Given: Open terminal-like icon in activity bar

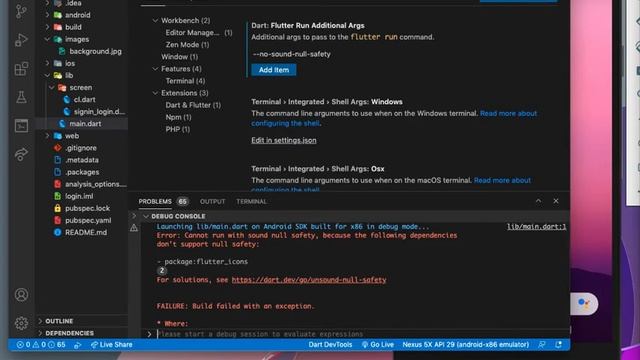Looking at the screenshot, I should [x=21, y=126].
